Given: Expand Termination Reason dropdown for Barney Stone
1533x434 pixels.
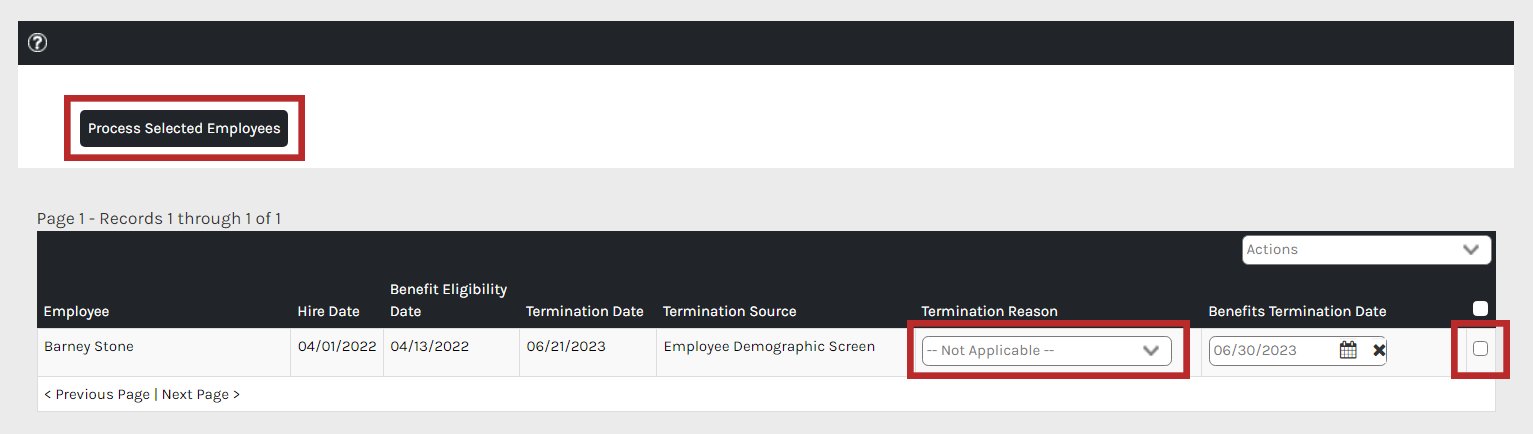Looking at the screenshot, I should click(x=1046, y=350).
